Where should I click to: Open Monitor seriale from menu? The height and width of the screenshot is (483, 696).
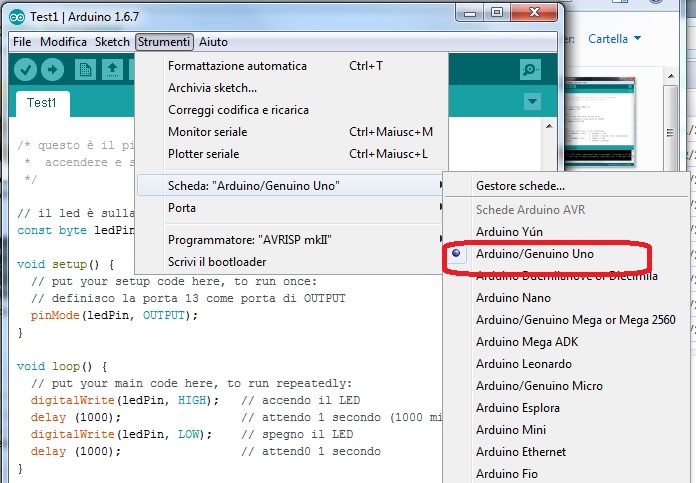[x=291, y=132]
